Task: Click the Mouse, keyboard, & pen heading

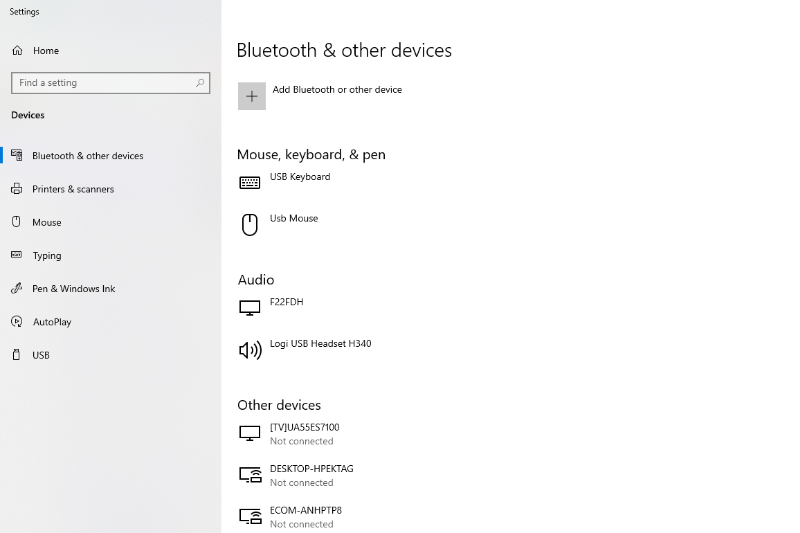Action: [311, 155]
